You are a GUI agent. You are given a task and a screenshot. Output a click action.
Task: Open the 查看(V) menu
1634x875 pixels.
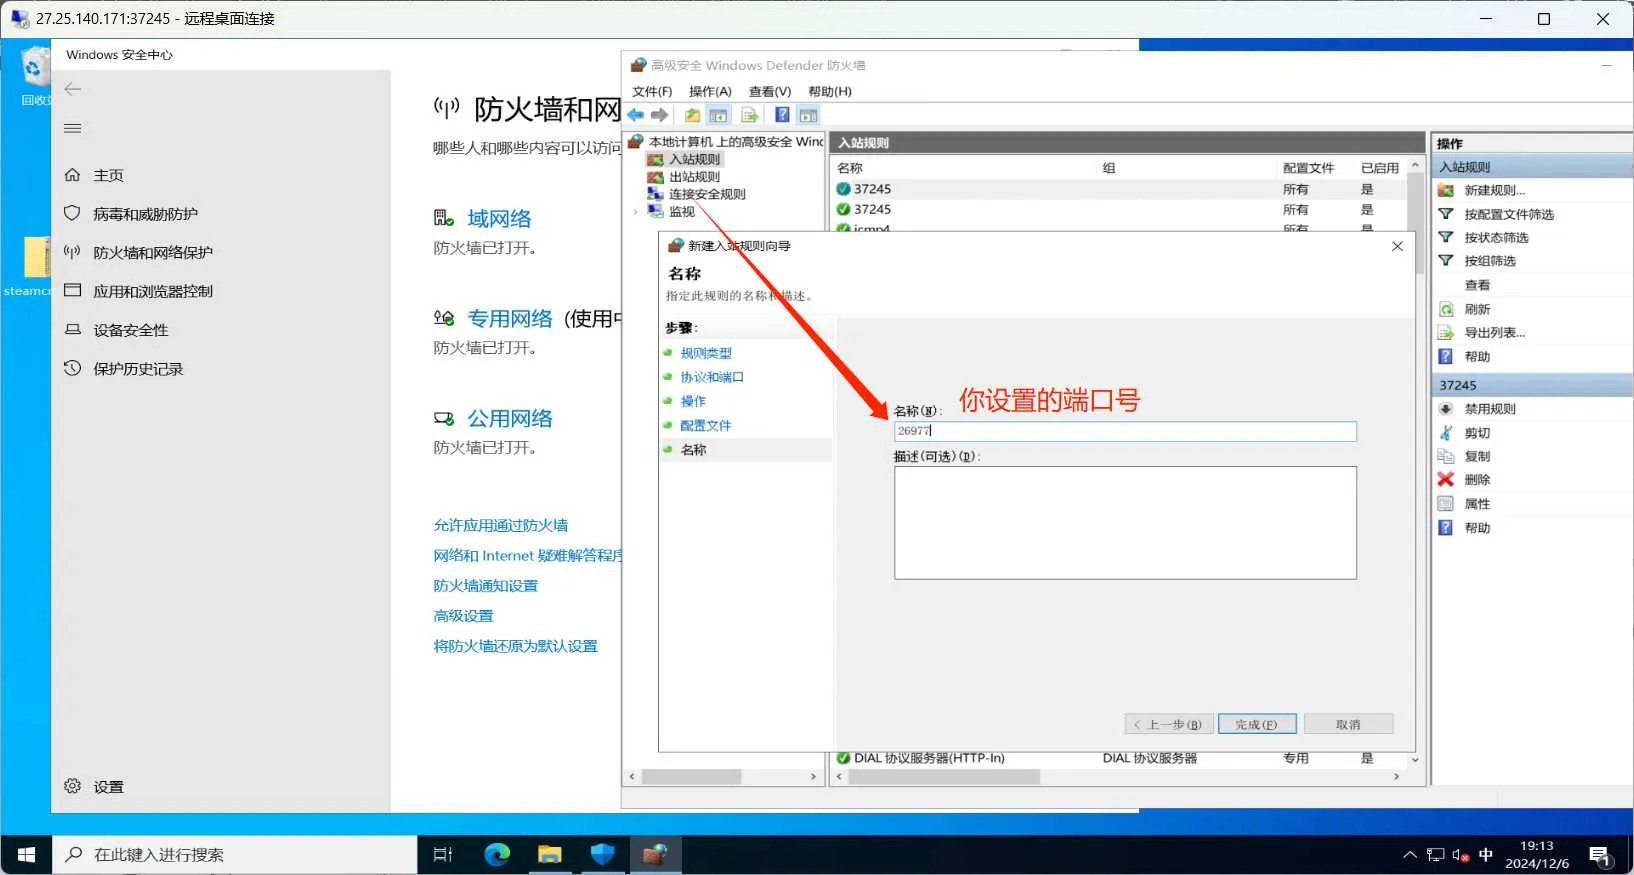[769, 91]
